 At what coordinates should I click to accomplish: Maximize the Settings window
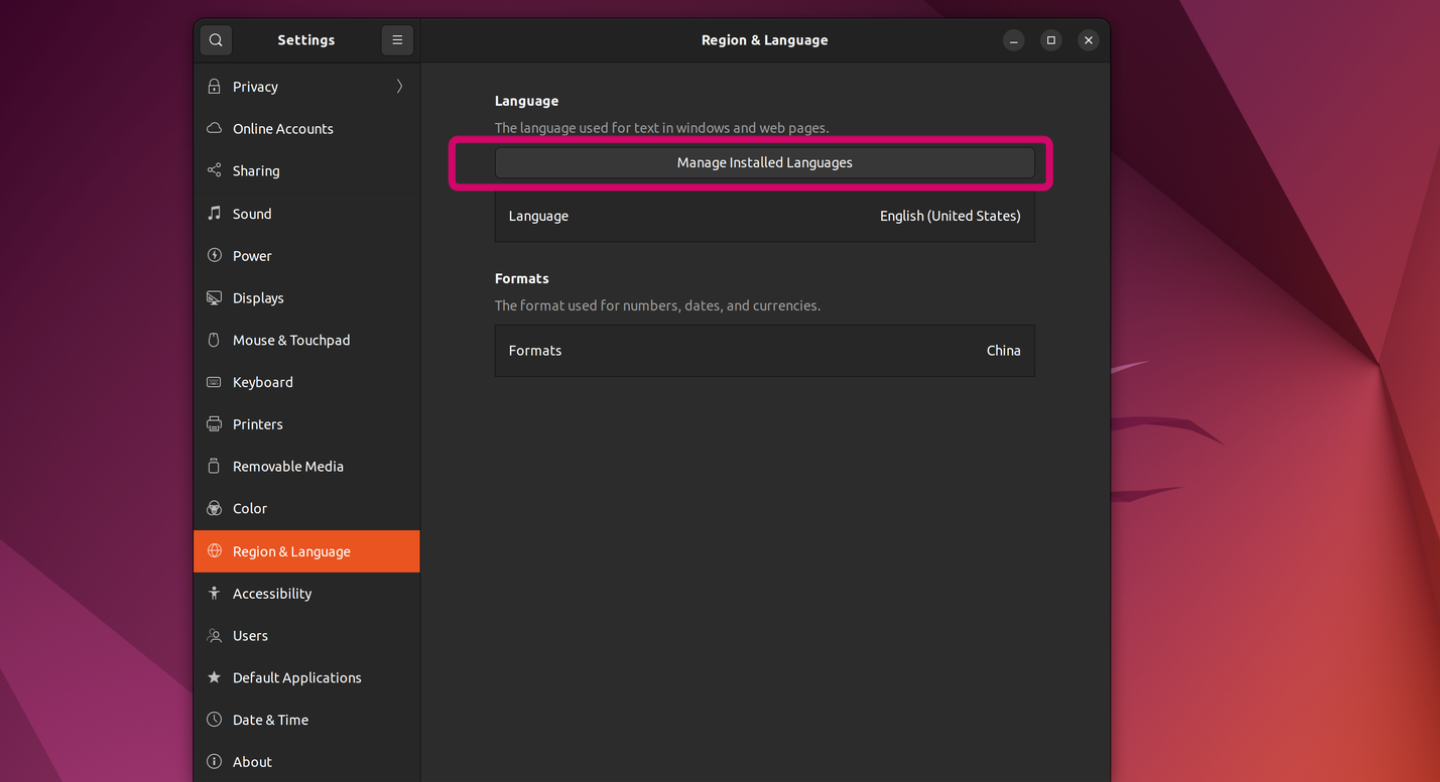pyautogui.click(x=1051, y=40)
